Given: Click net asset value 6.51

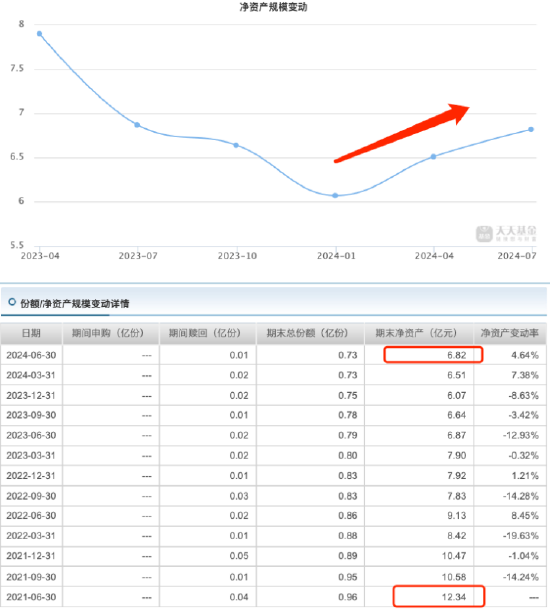Looking at the screenshot, I should [x=456, y=375].
